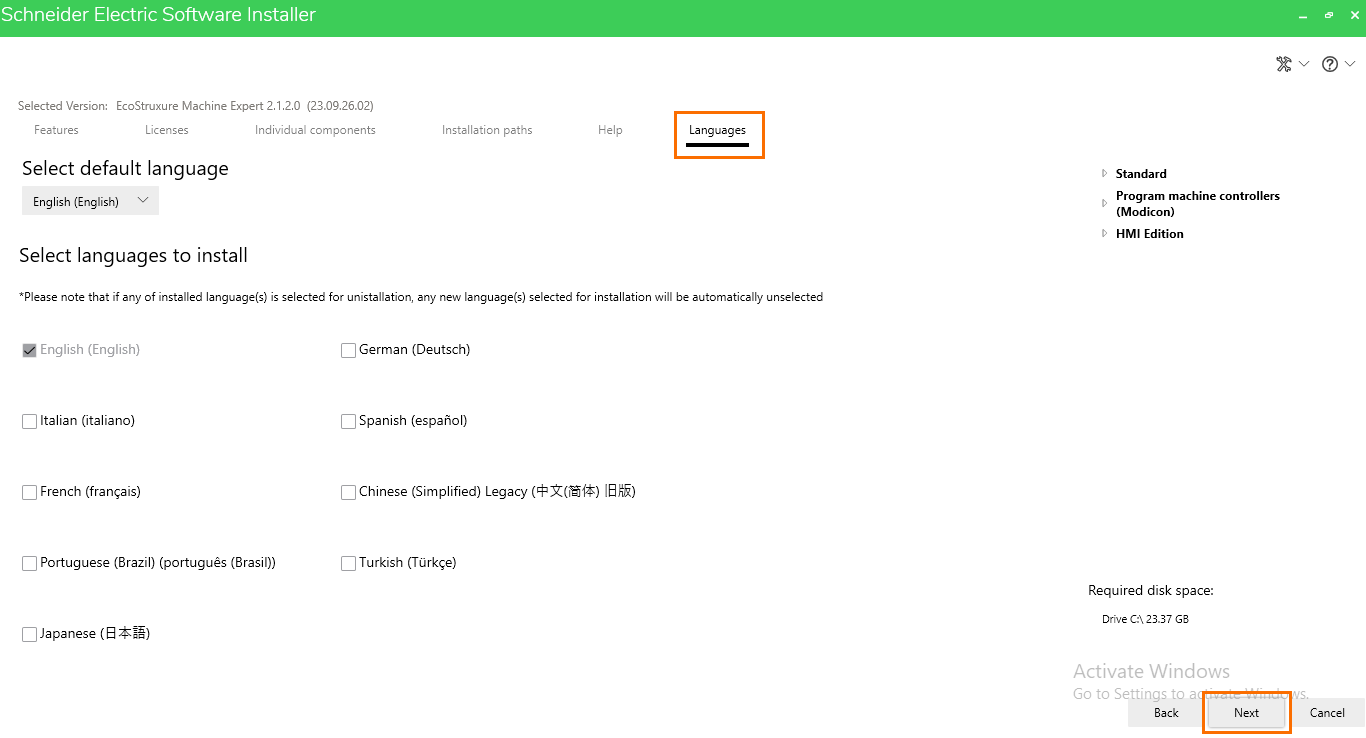Click the German (Deutsch) label text

pyautogui.click(x=414, y=350)
